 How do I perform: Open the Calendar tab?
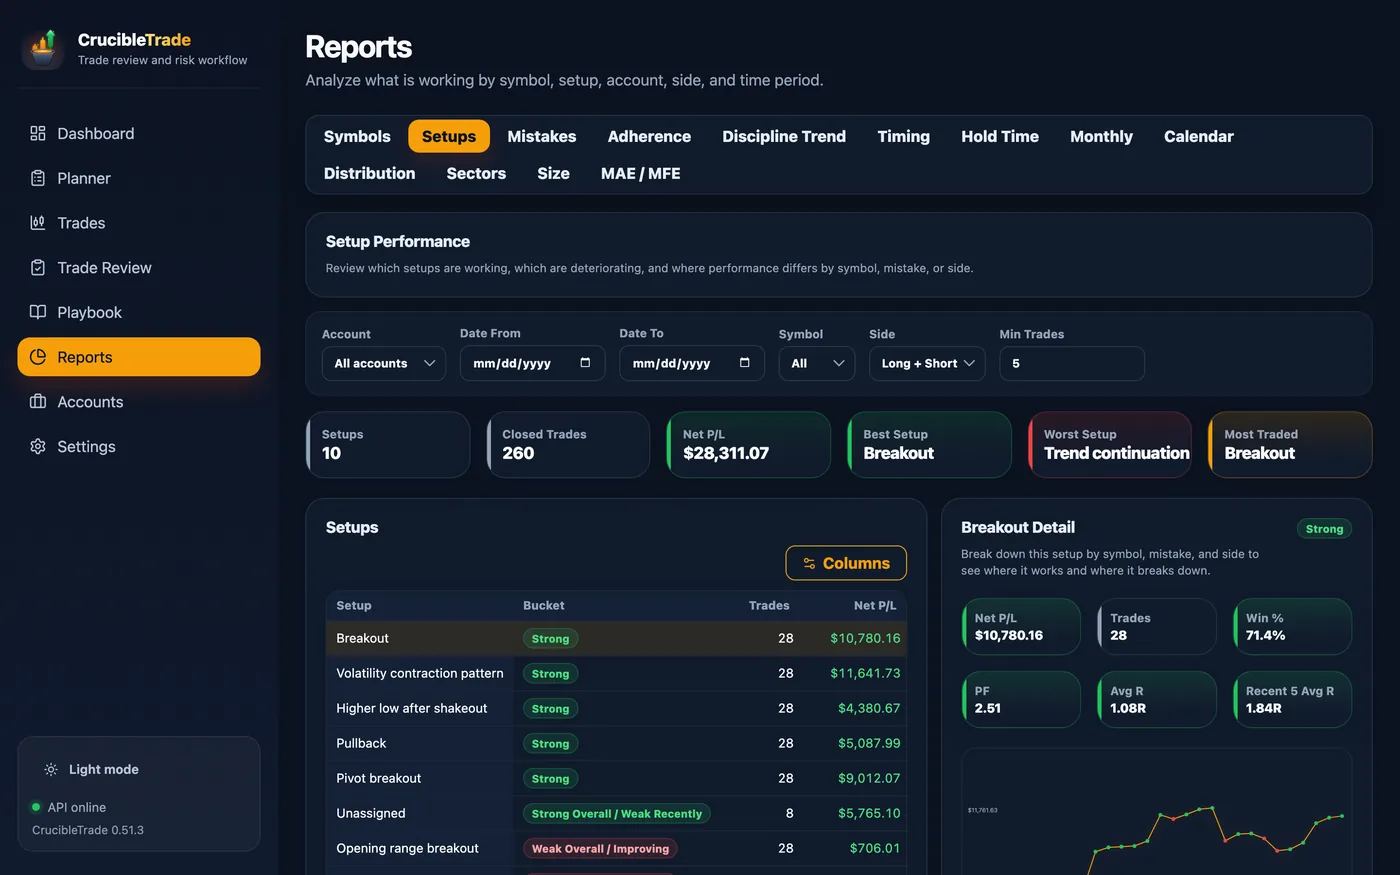1198,136
